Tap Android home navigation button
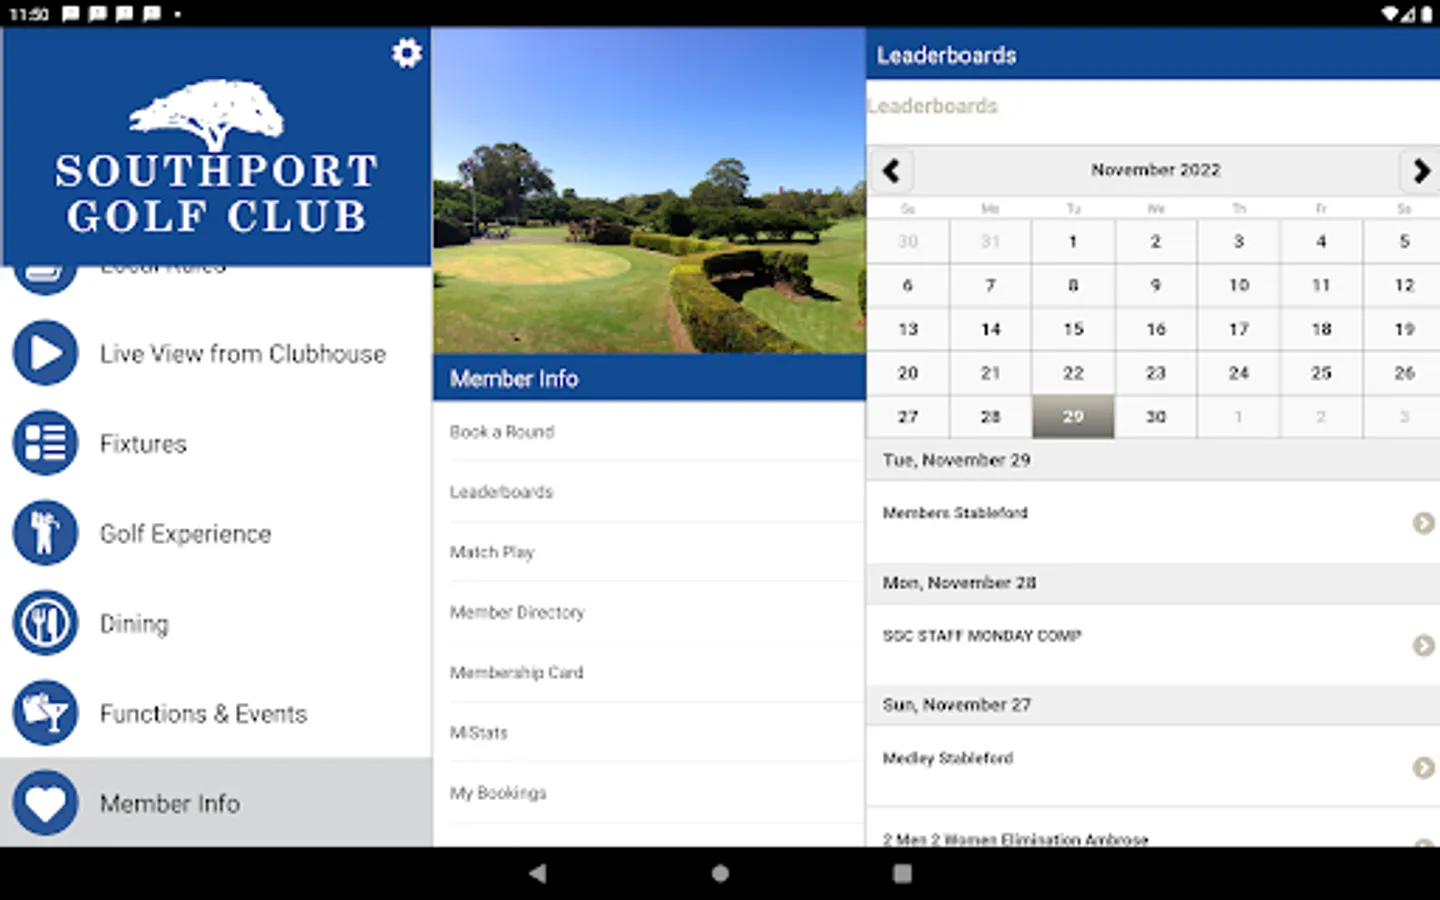The width and height of the screenshot is (1440, 900). (720, 873)
